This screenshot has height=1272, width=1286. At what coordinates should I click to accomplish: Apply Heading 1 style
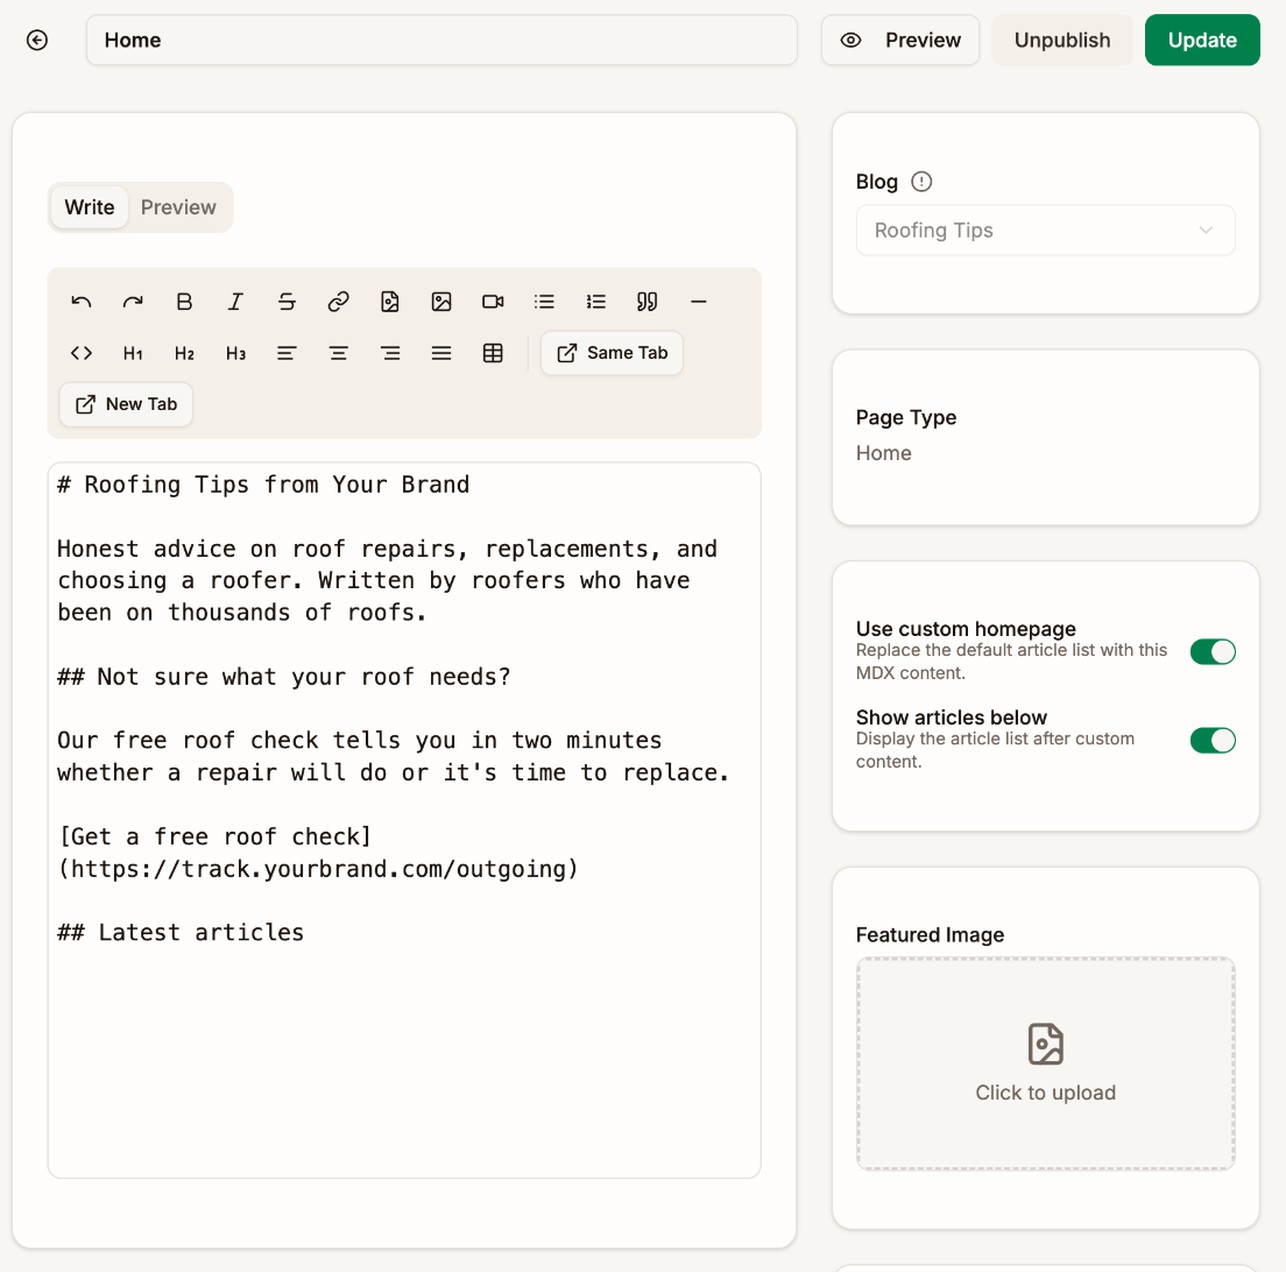[133, 353]
